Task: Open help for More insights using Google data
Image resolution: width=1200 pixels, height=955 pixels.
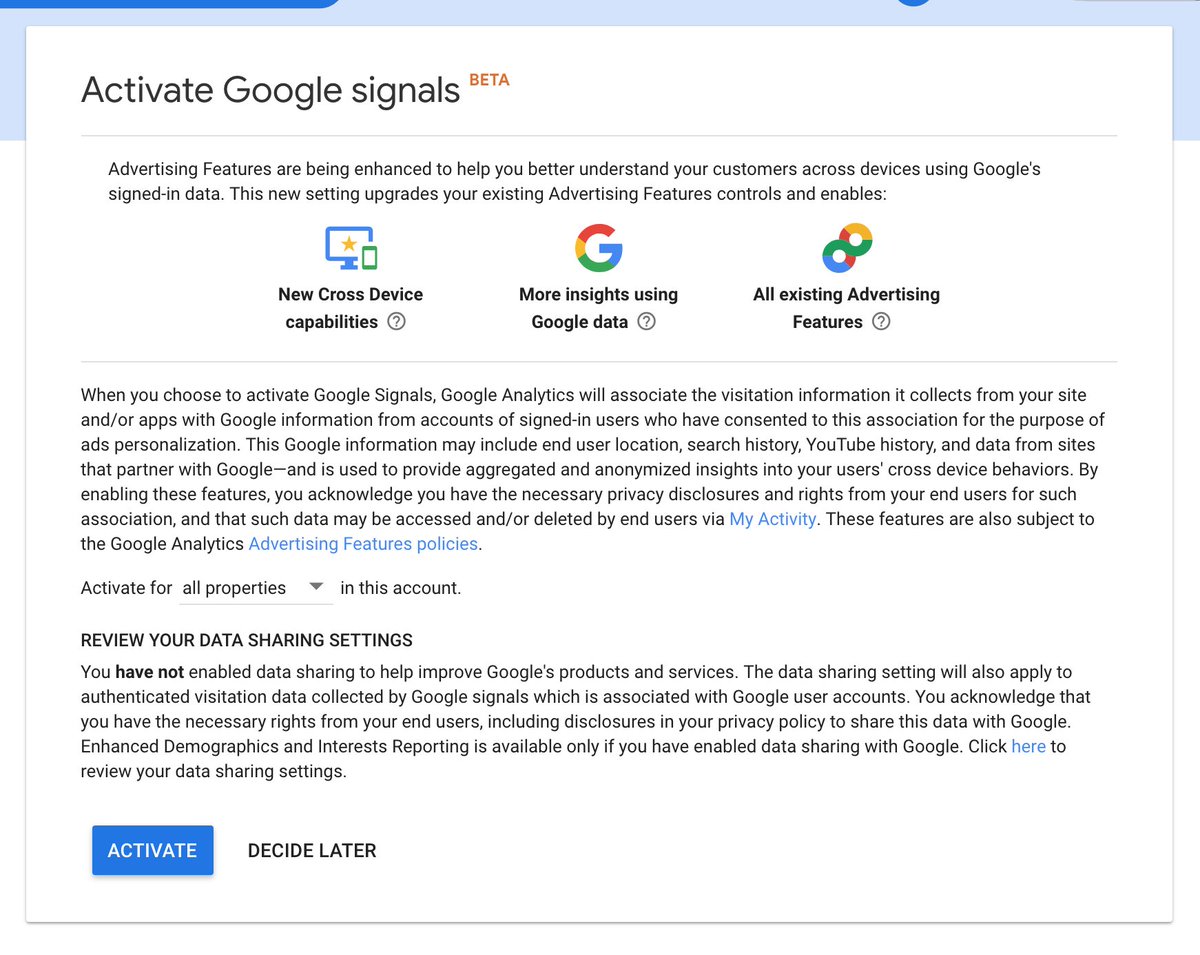Action: click(646, 322)
